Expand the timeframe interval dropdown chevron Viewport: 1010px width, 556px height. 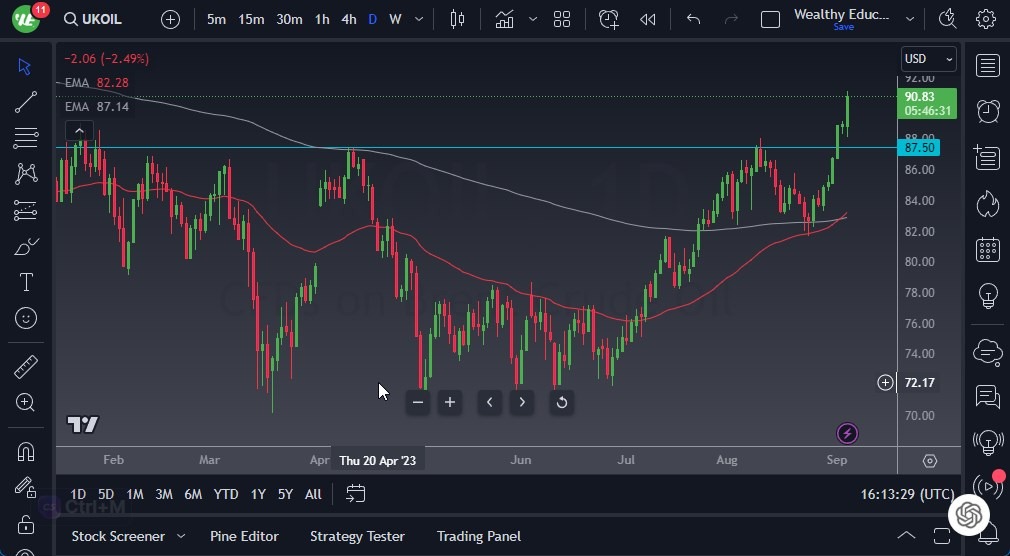pos(419,19)
